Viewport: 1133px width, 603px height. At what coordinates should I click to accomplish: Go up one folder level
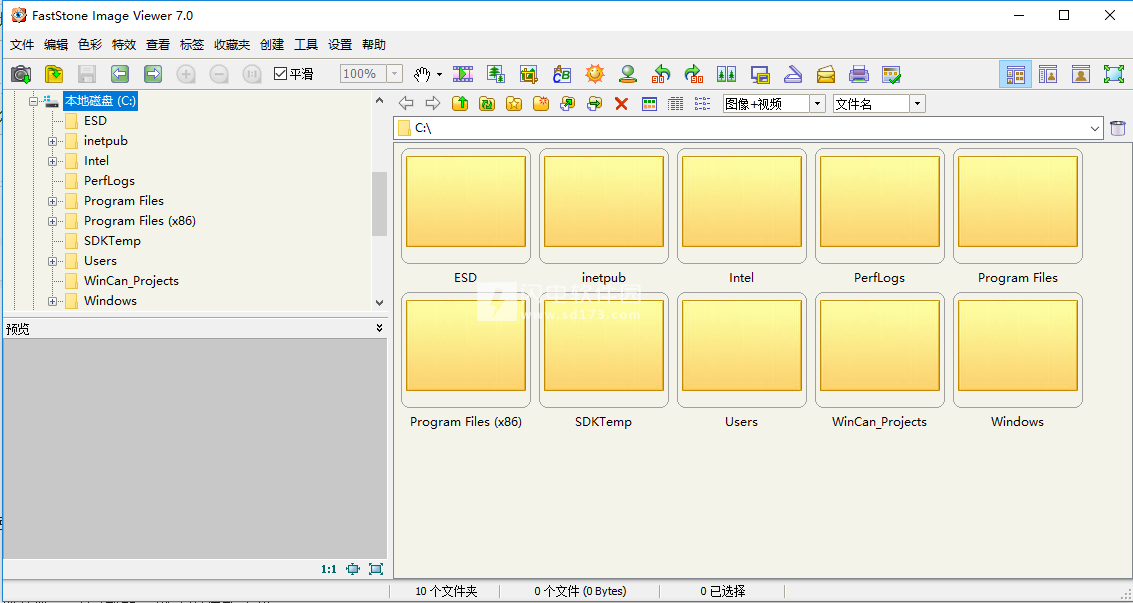click(460, 104)
